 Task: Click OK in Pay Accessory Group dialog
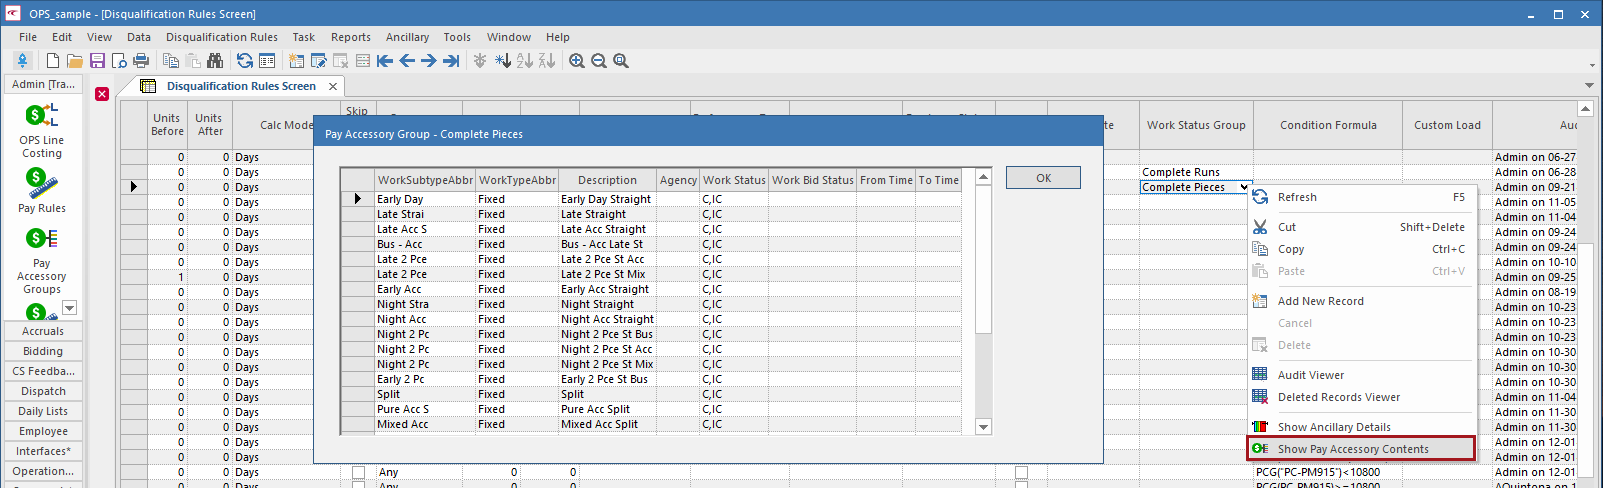click(x=1043, y=178)
